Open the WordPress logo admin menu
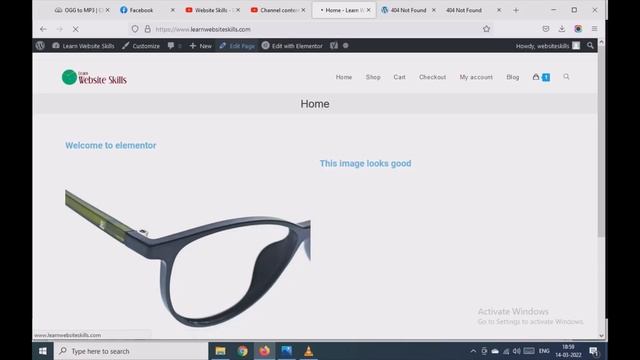This screenshot has height=360, width=640. pos(40,46)
